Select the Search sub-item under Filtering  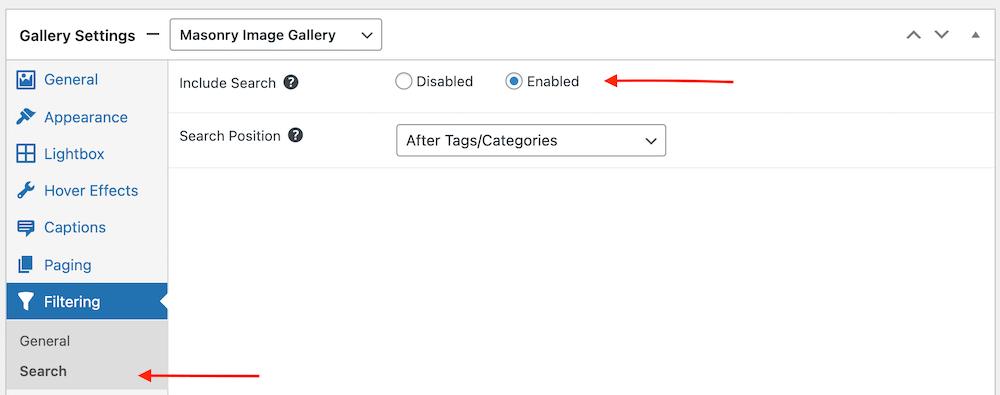(43, 371)
